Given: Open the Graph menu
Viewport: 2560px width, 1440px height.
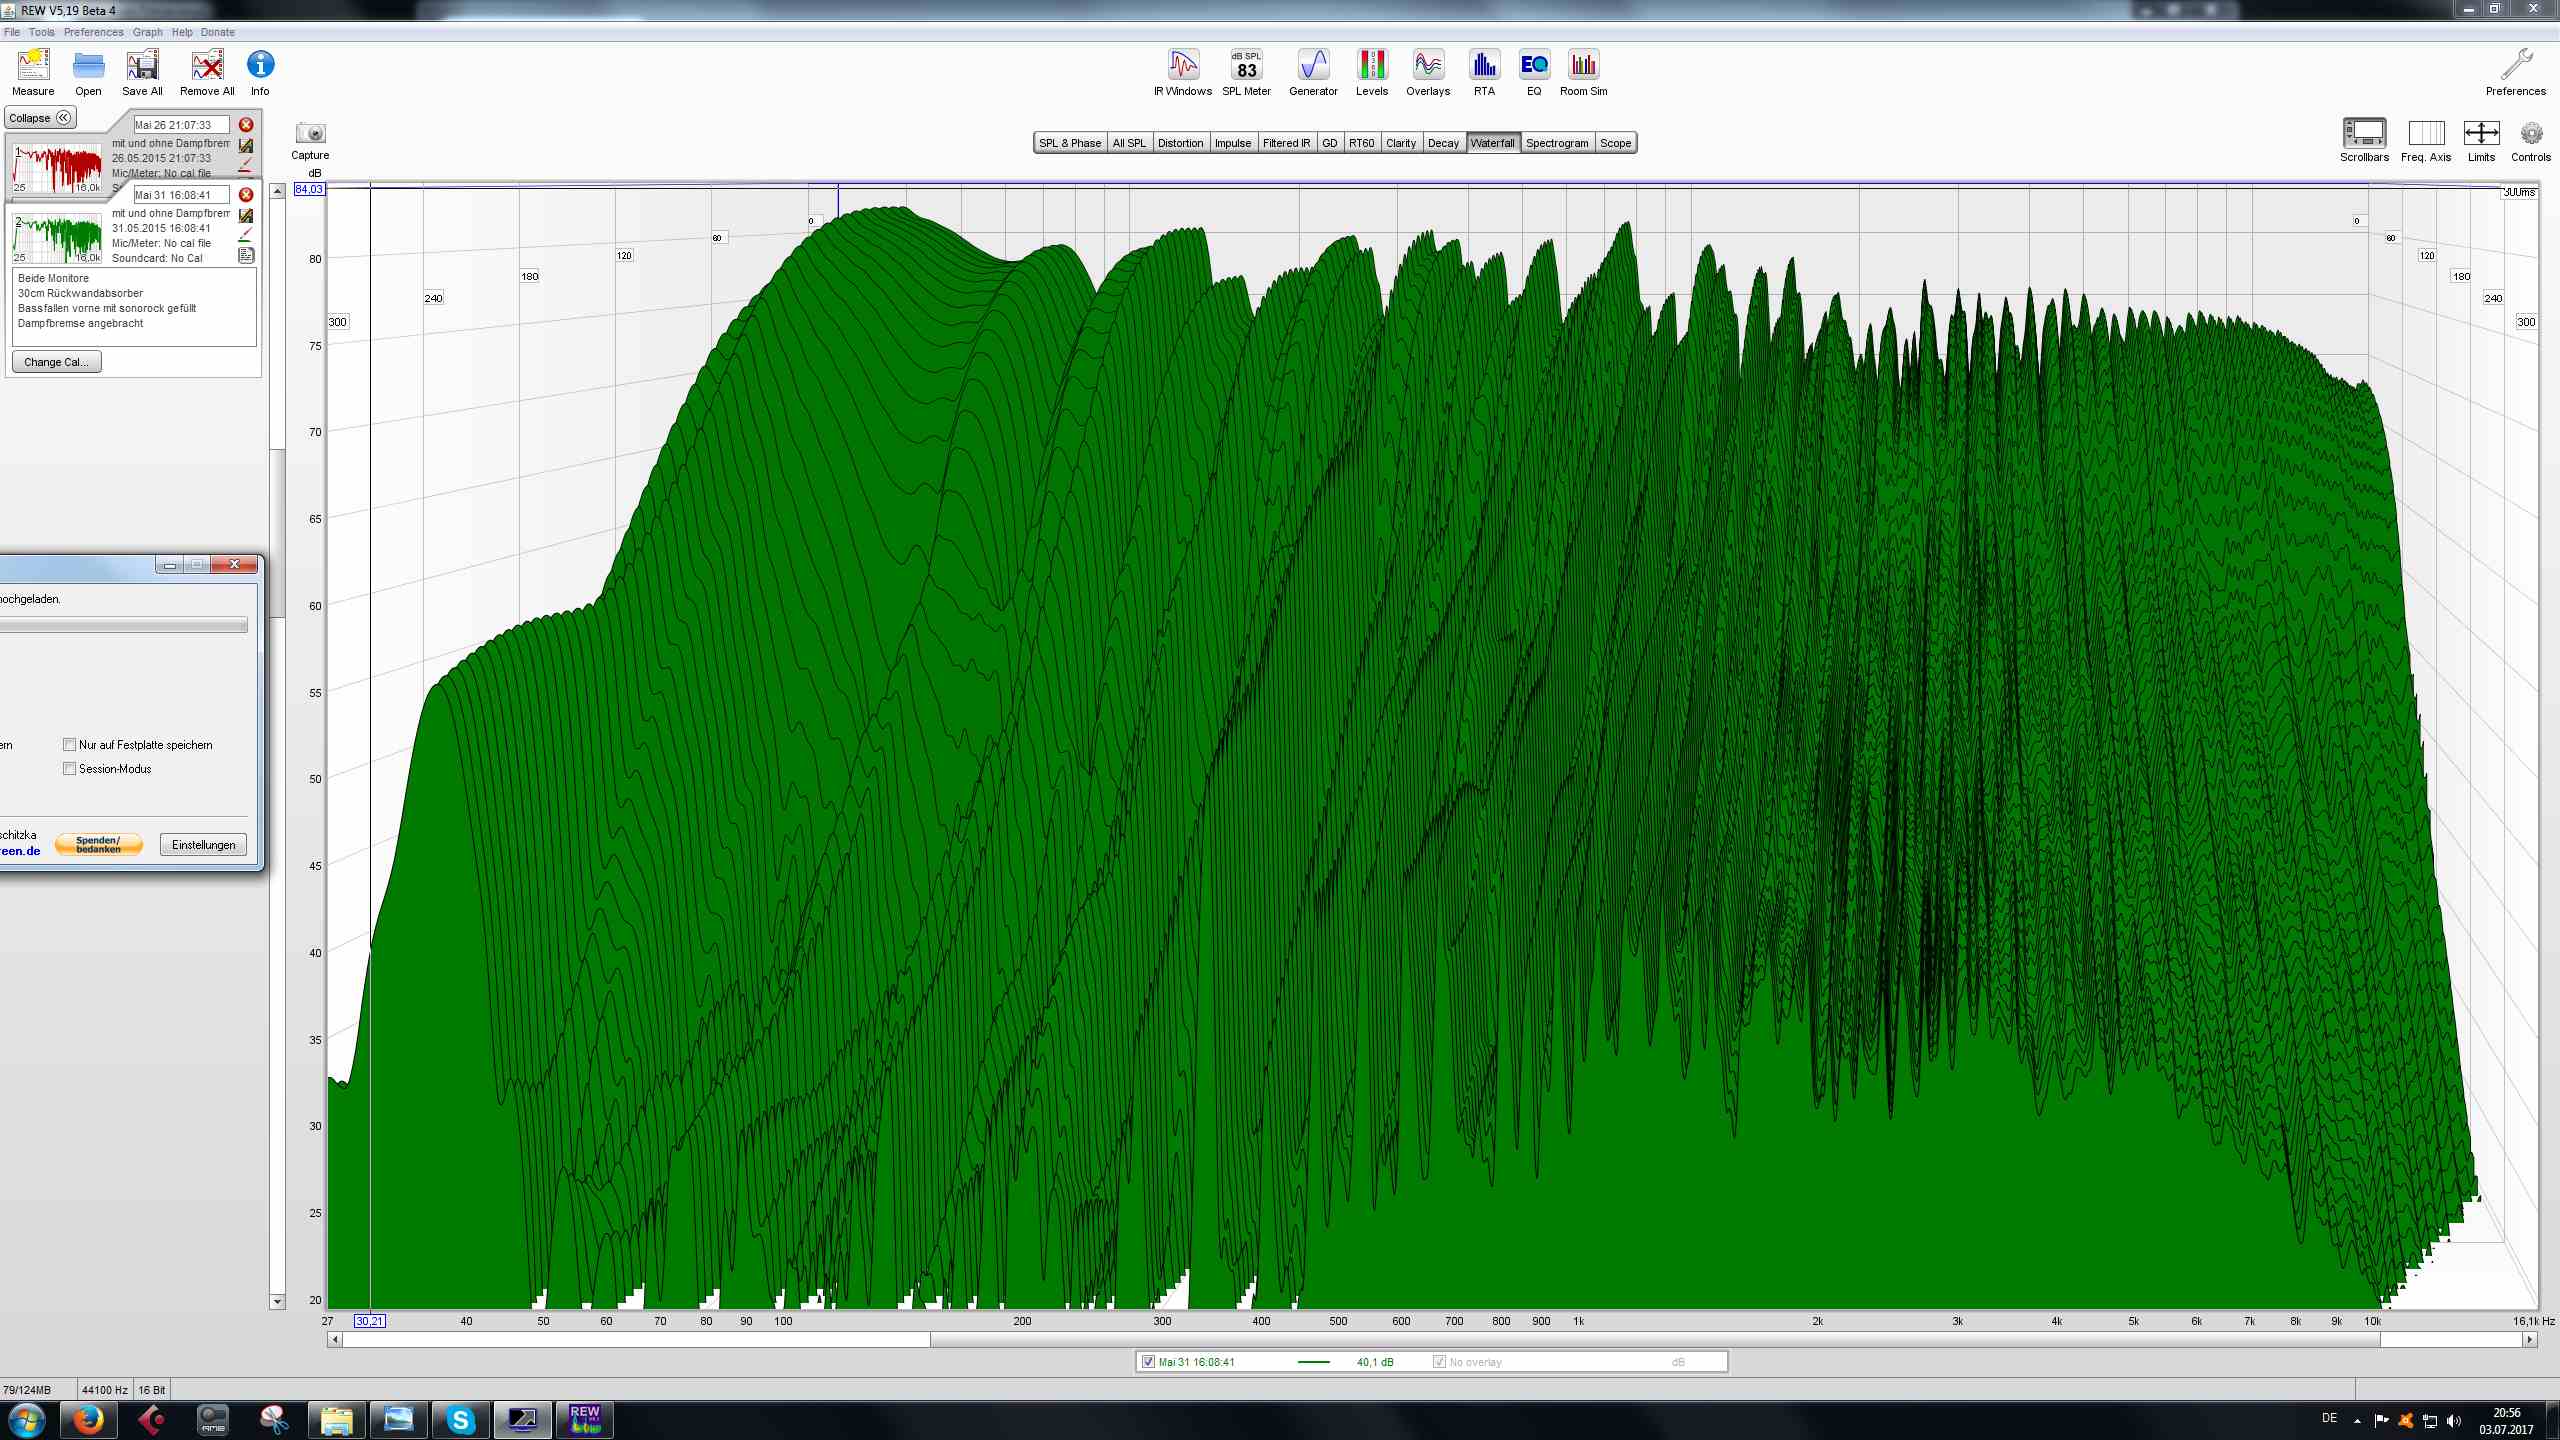Looking at the screenshot, I should pyautogui.click(x=148, y=32).
